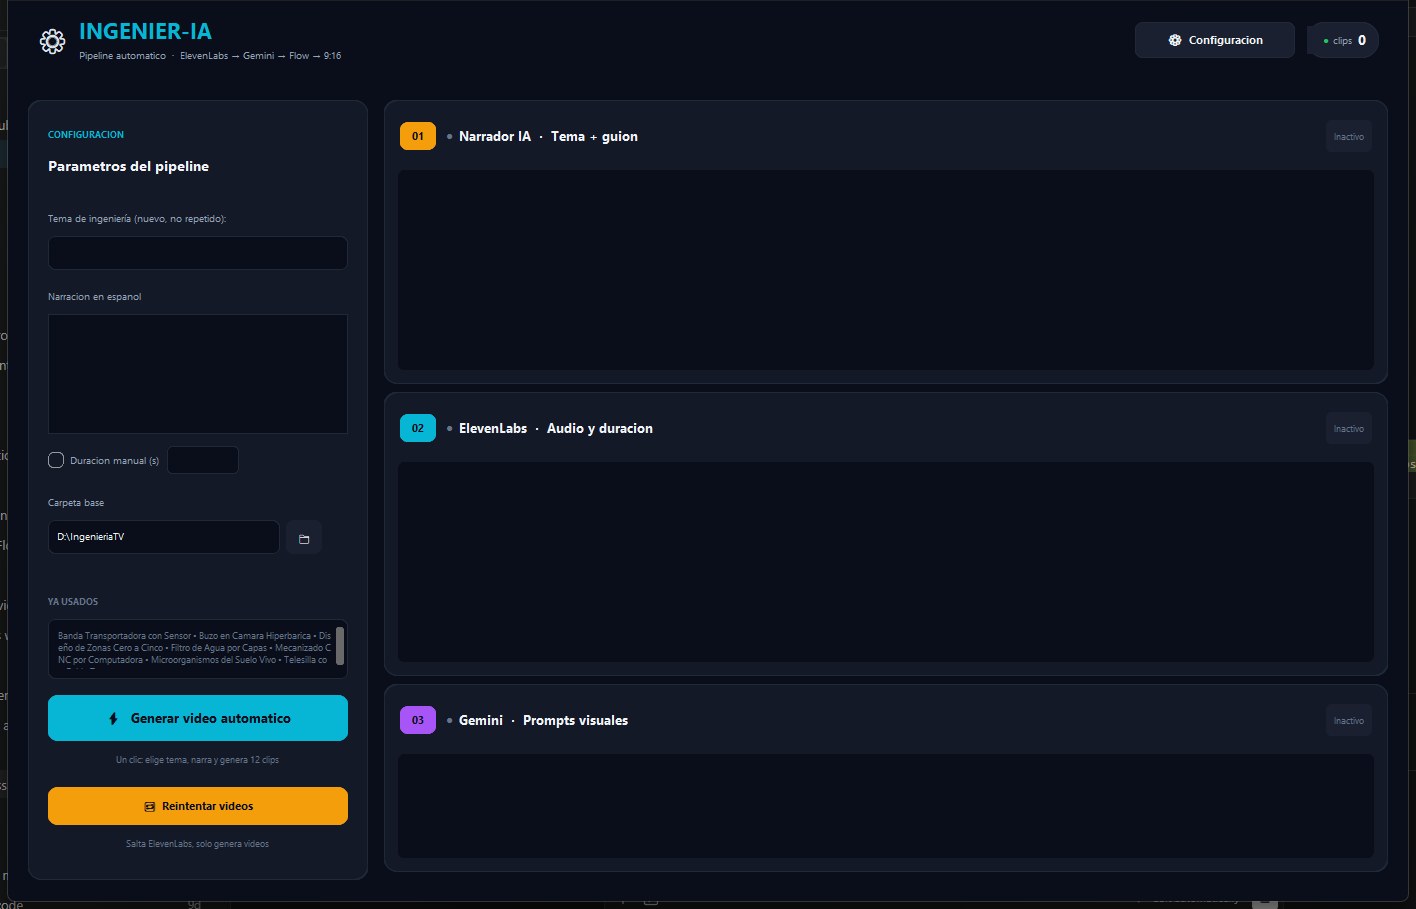Image resolution: width=1416 pixels, height=909 pixels.
Task: Click the Parametros del pipeline heading
Action: (128, 166)
